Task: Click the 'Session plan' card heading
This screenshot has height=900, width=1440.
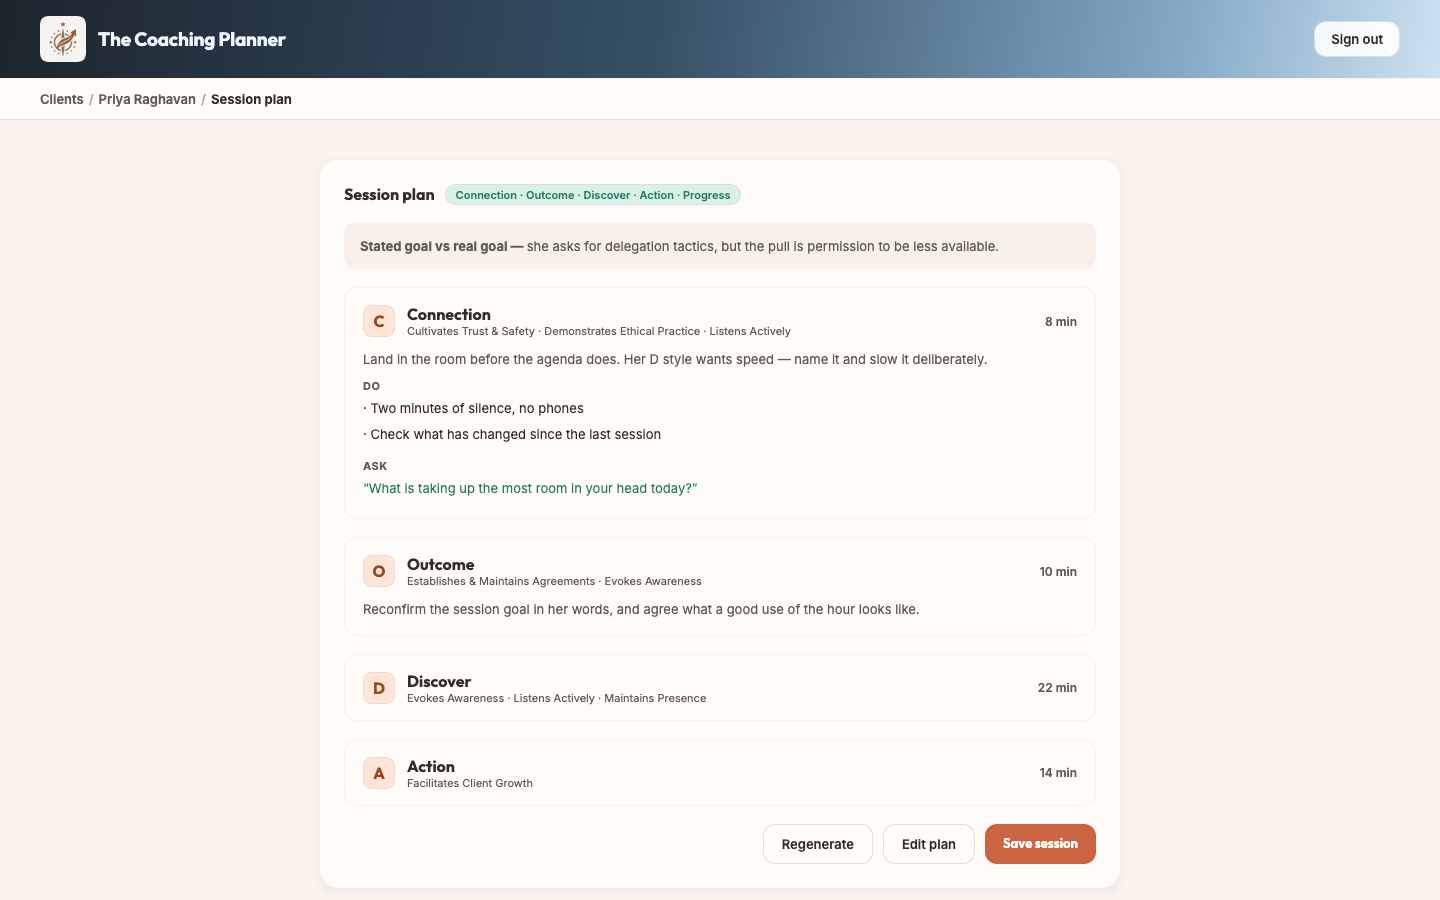Action: click(389, 195)
